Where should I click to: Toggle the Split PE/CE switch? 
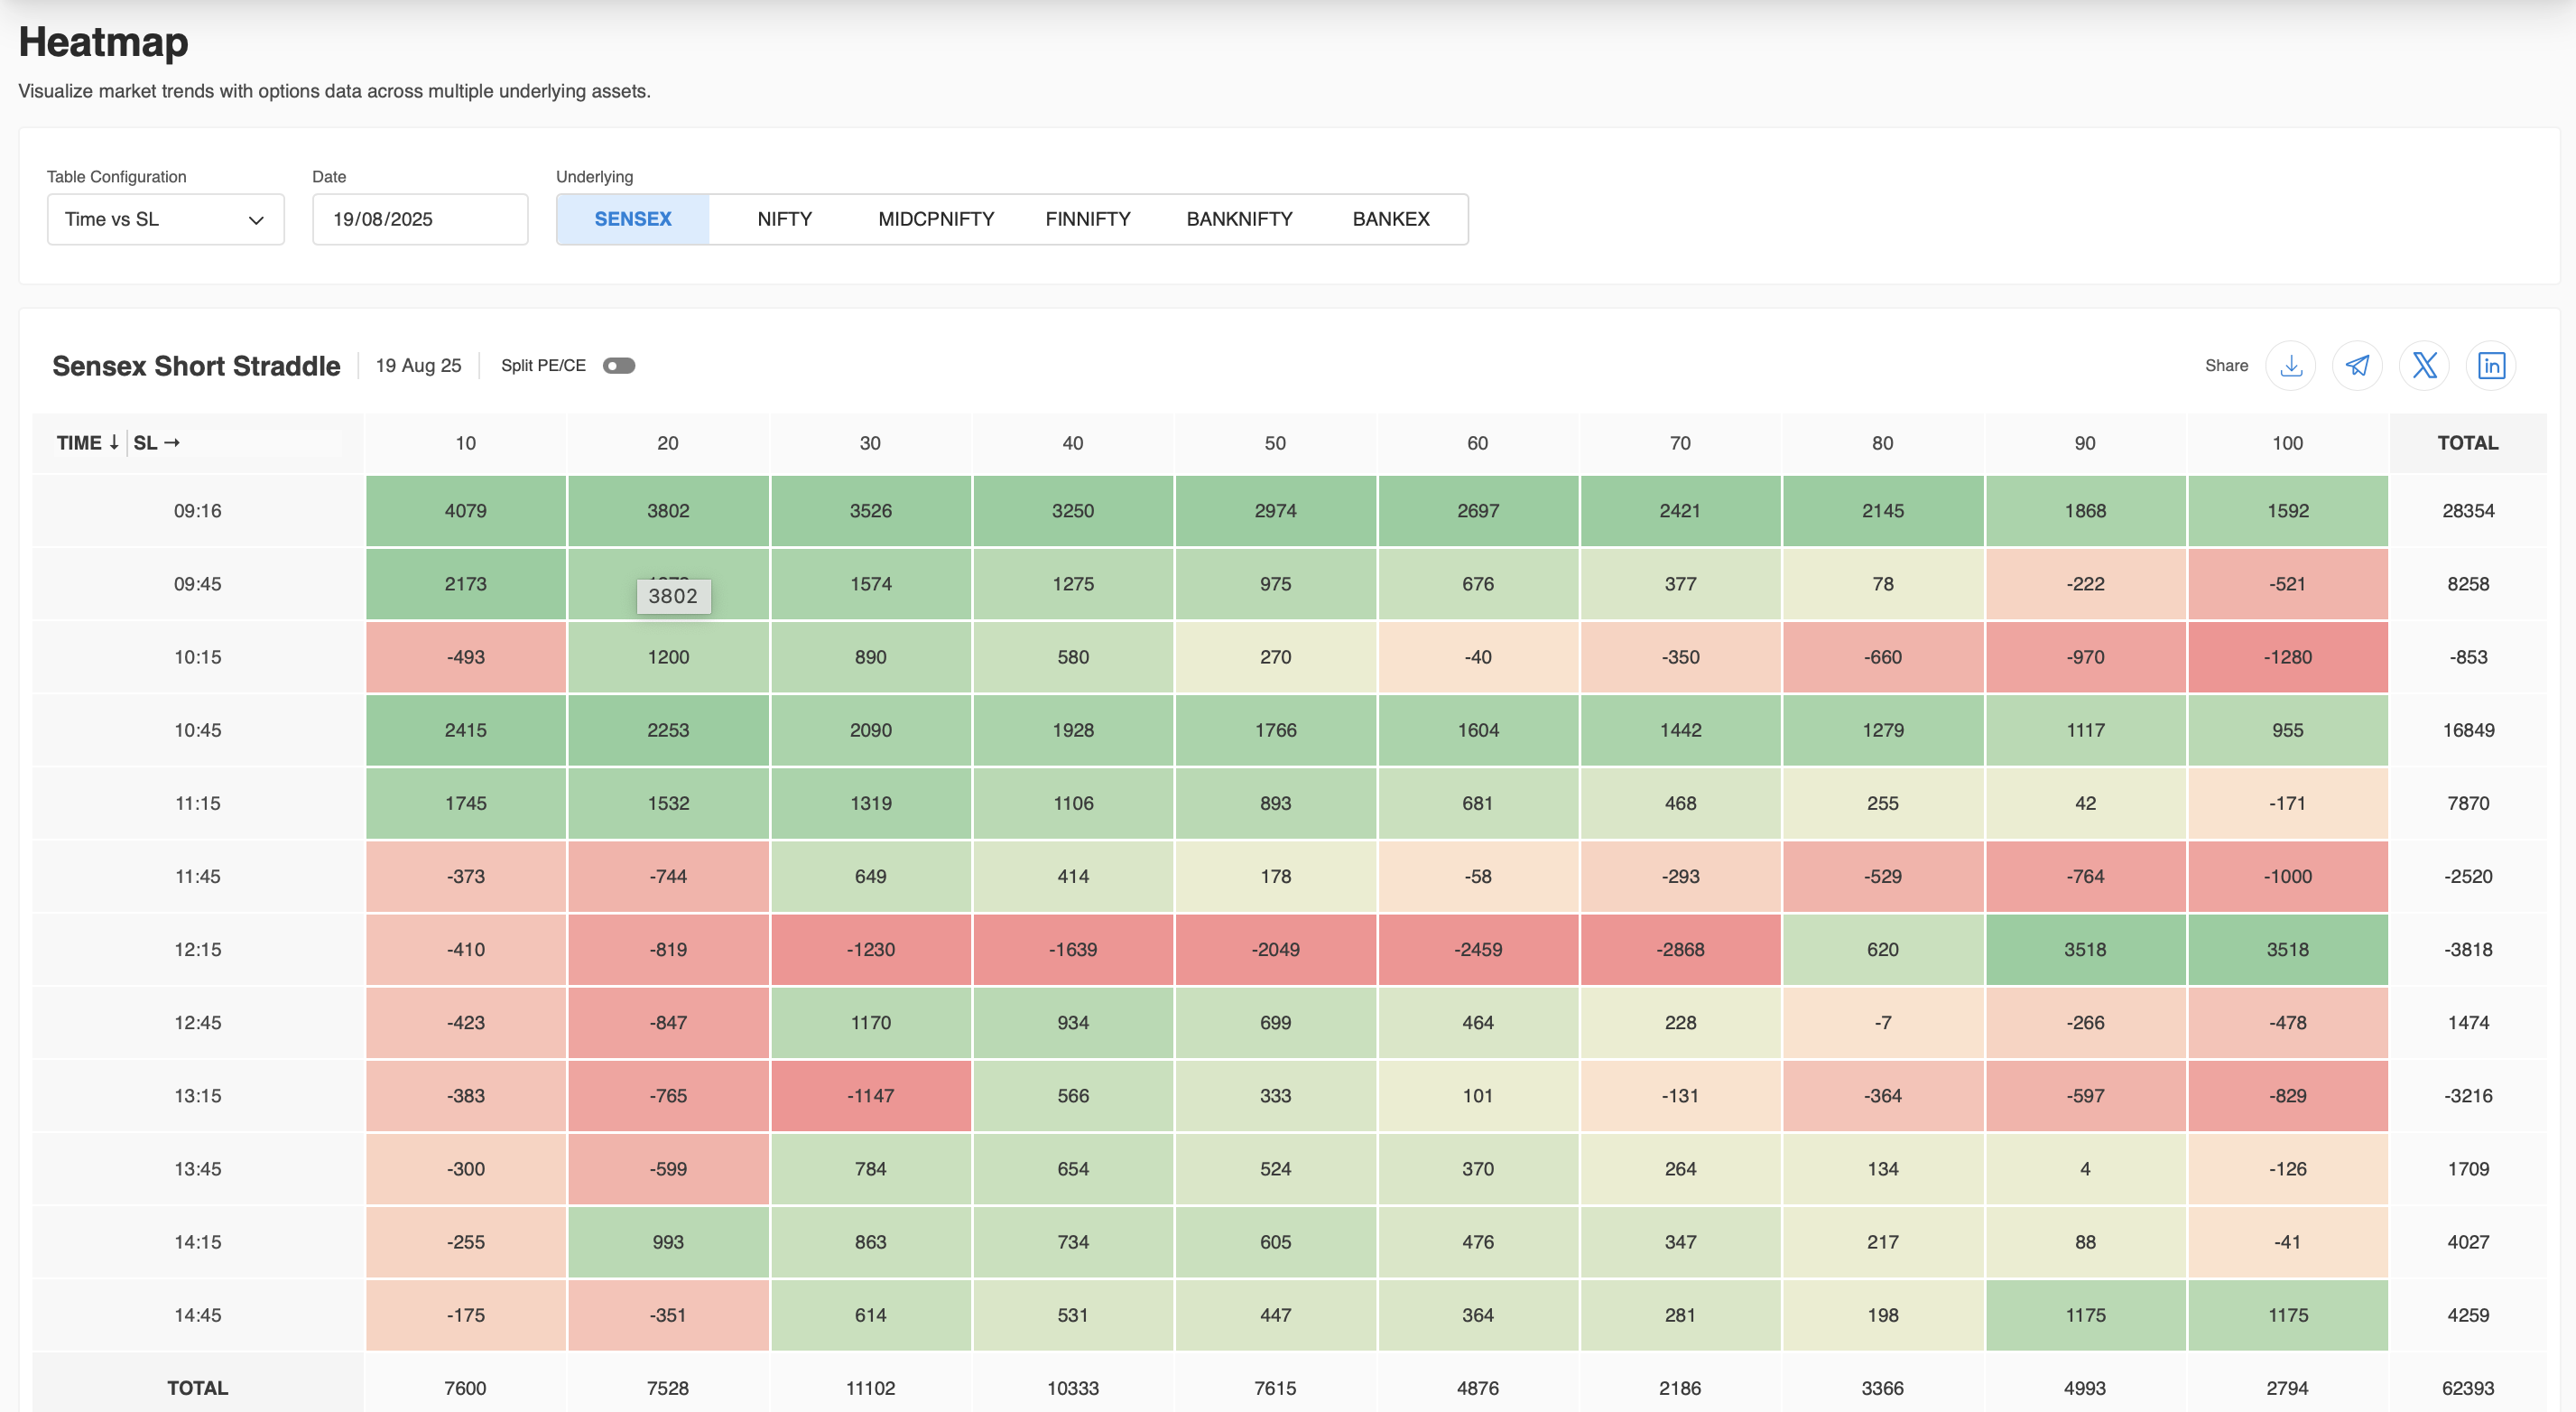(x=619, y=366)
